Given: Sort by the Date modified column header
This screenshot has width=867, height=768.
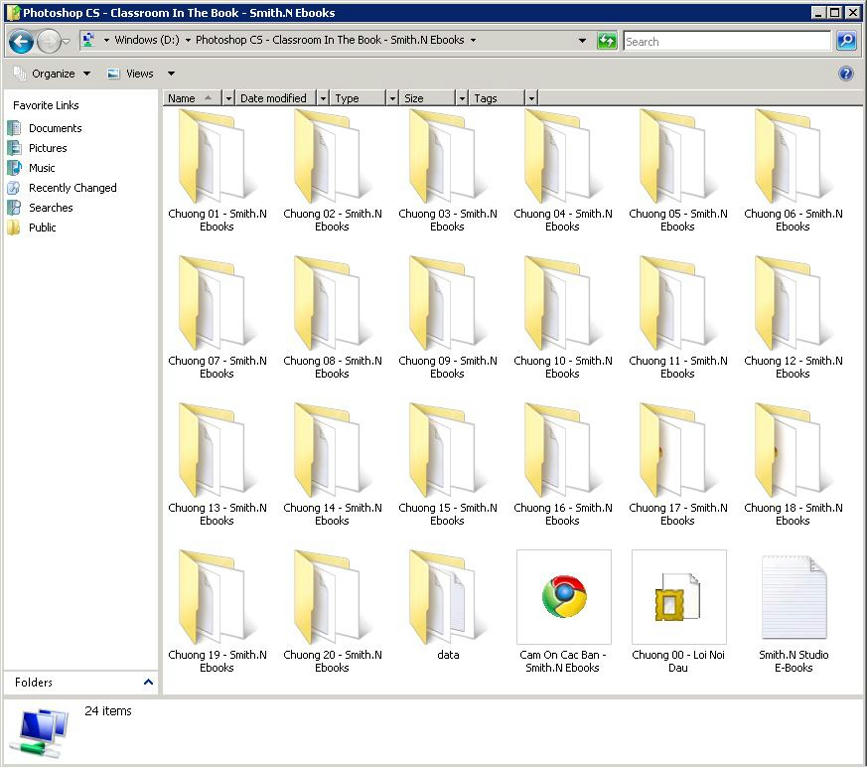Looking at the screenshot, I should (277, 98).
